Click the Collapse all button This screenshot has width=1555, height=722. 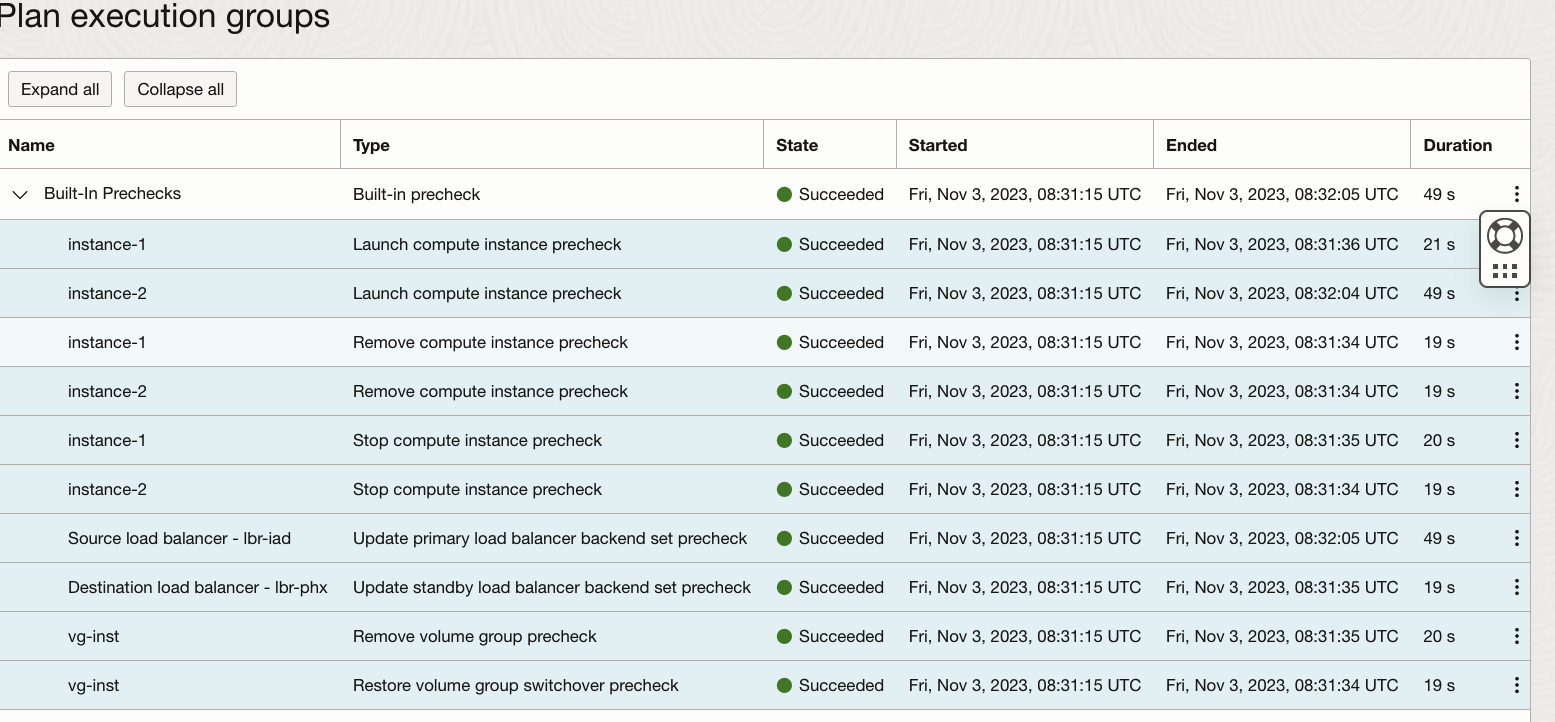tap(180, 89)
